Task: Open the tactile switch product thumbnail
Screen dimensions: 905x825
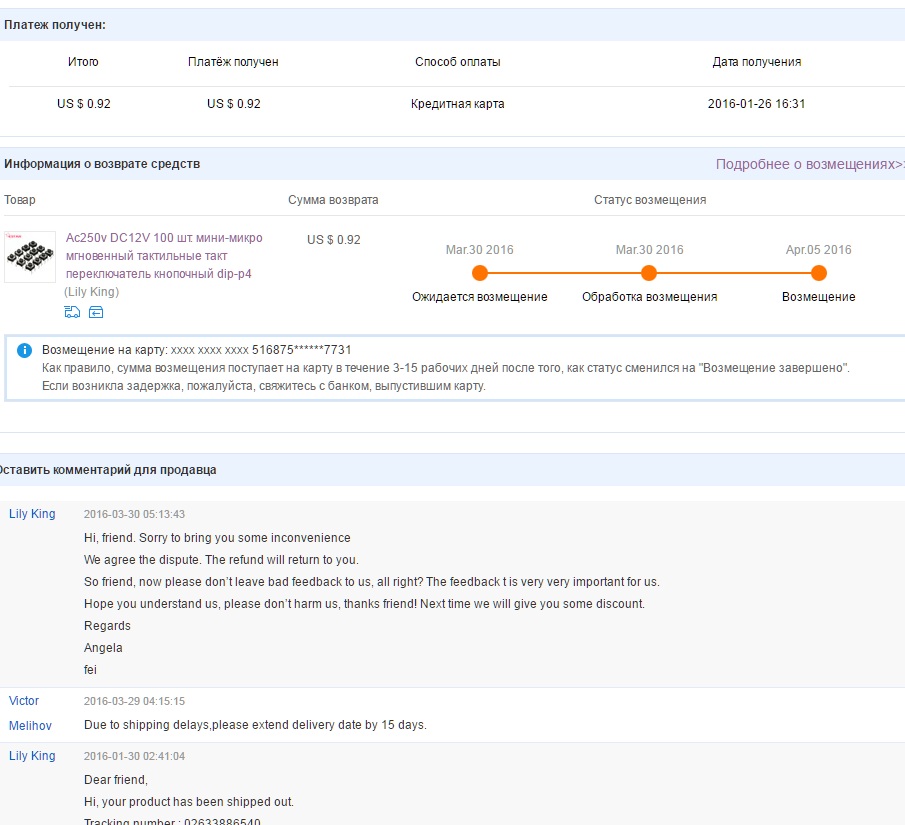Action: (x=30, y=257)
